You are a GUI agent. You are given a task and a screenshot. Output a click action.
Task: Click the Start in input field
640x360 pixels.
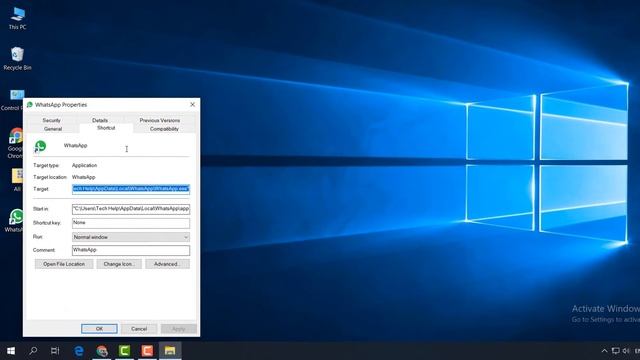[x=131, y=209]
